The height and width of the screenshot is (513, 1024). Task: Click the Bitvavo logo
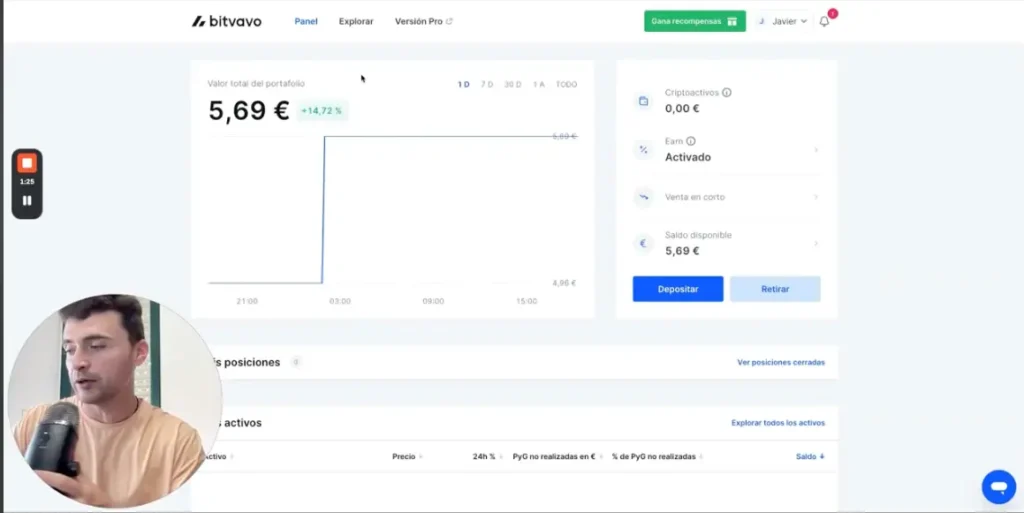[x=227, y=22]
